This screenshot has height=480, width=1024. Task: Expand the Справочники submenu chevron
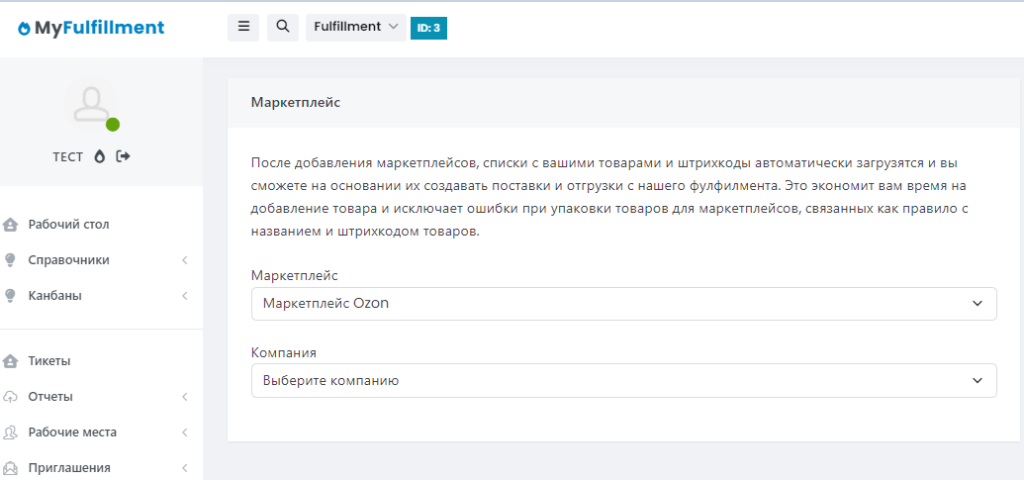(x=185, y=261)
